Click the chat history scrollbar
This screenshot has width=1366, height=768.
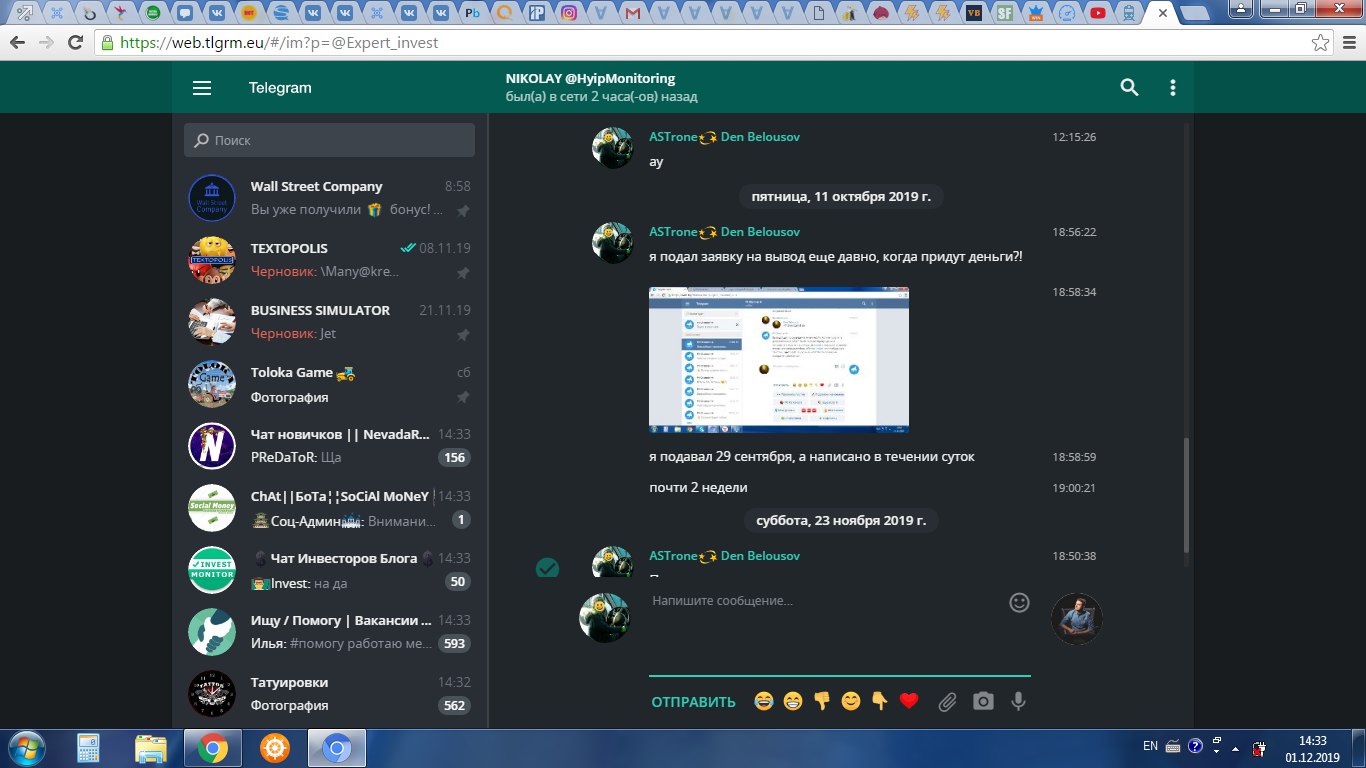[1186, 495]
